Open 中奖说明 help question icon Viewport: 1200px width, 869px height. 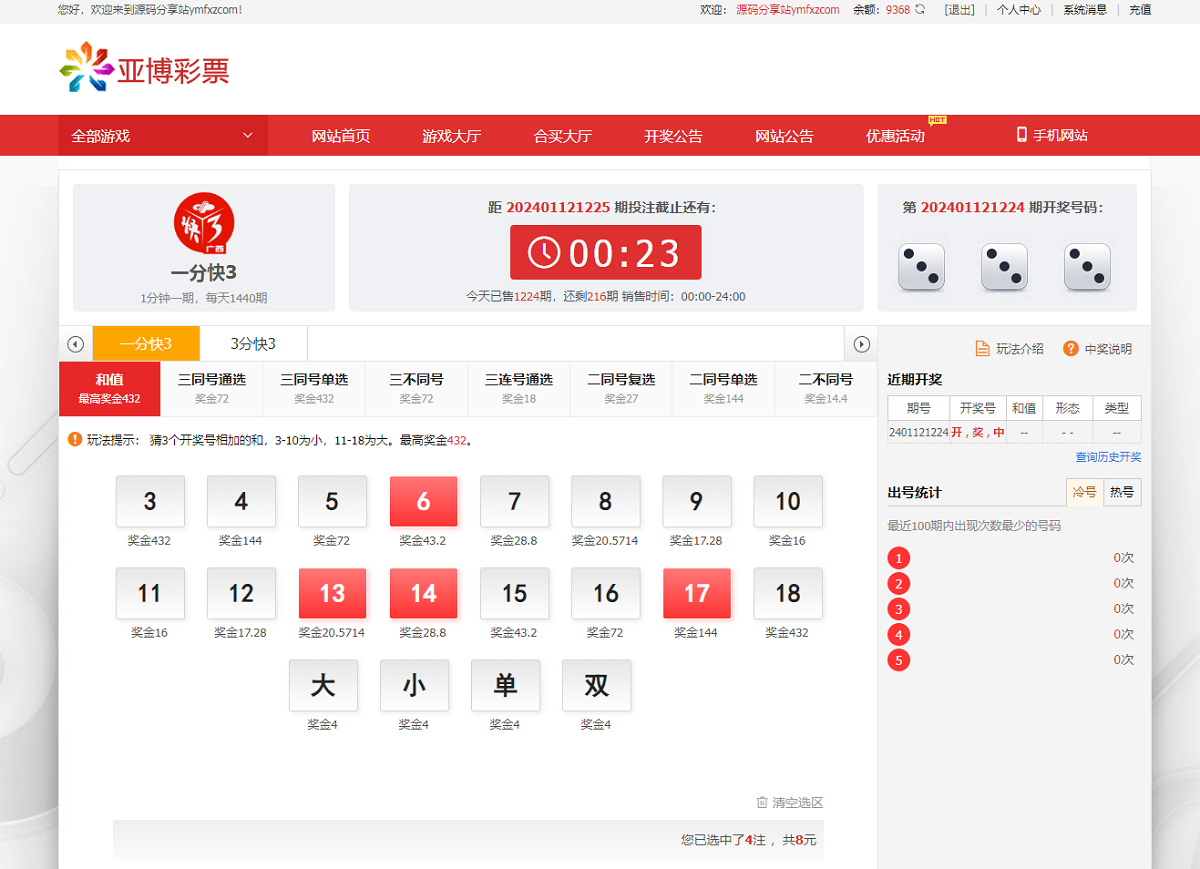coord(1070,349)
